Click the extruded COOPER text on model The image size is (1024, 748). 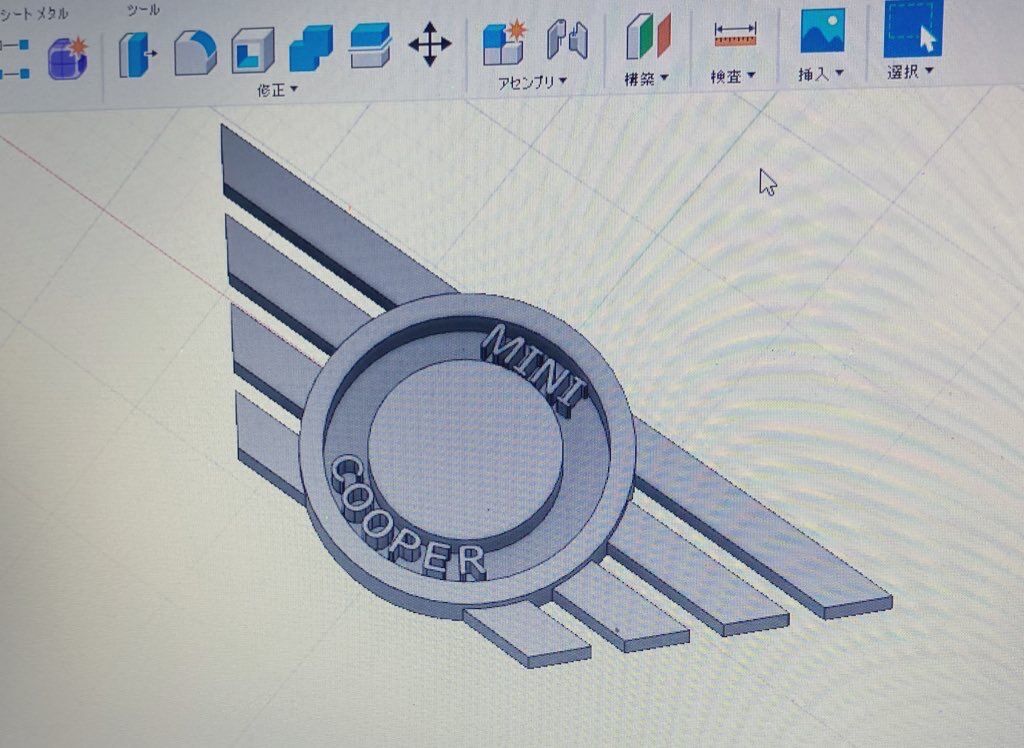coord(407,519)
